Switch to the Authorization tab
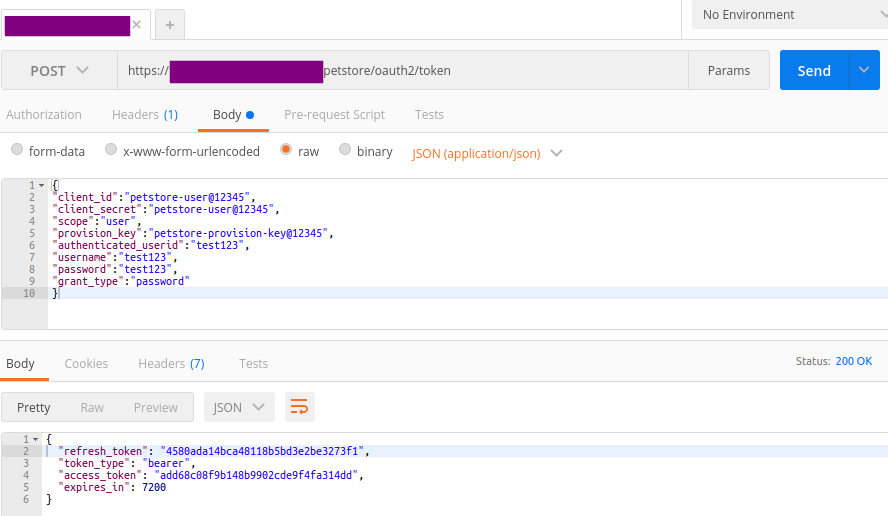Screen dimensions: 888x516 click(x=44, y=115)
